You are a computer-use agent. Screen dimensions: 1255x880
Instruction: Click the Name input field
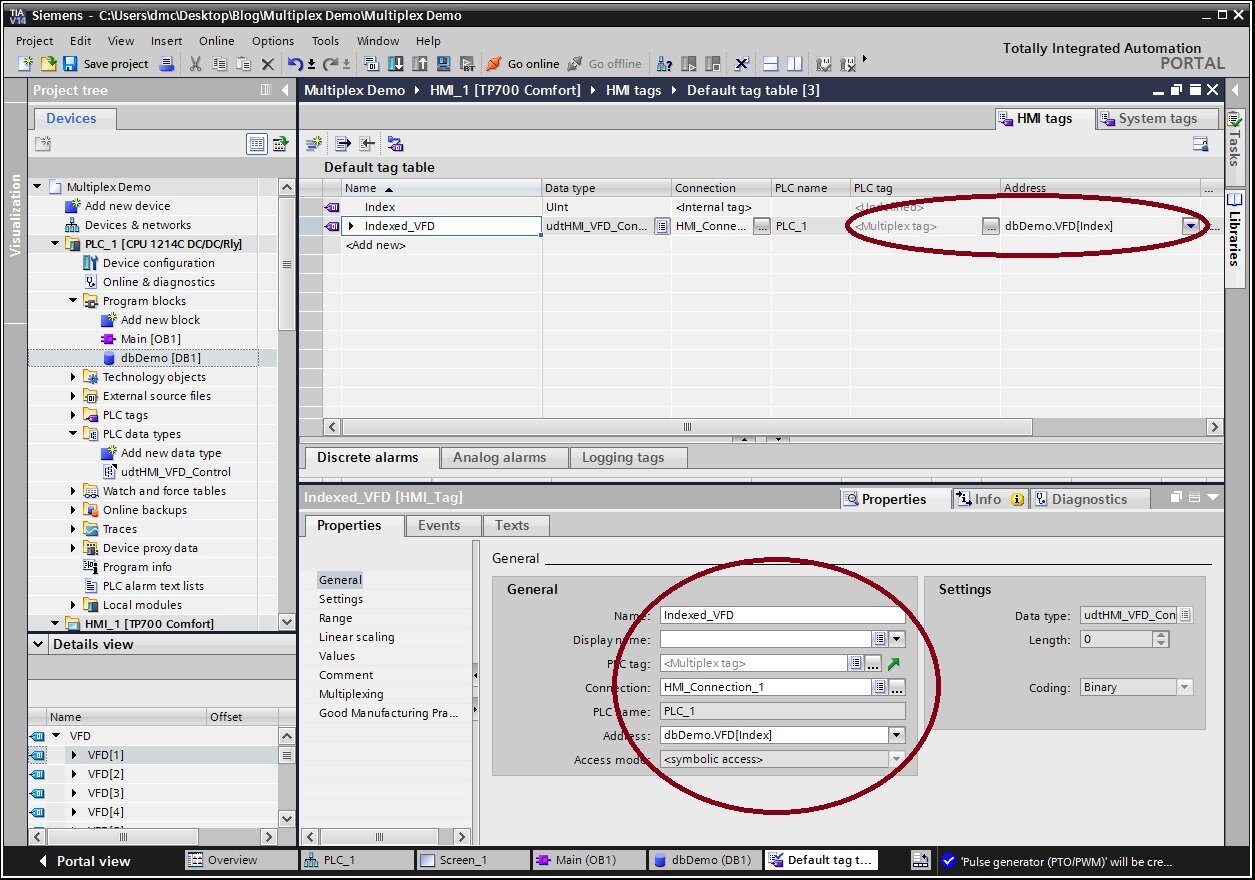pos(782,615)
